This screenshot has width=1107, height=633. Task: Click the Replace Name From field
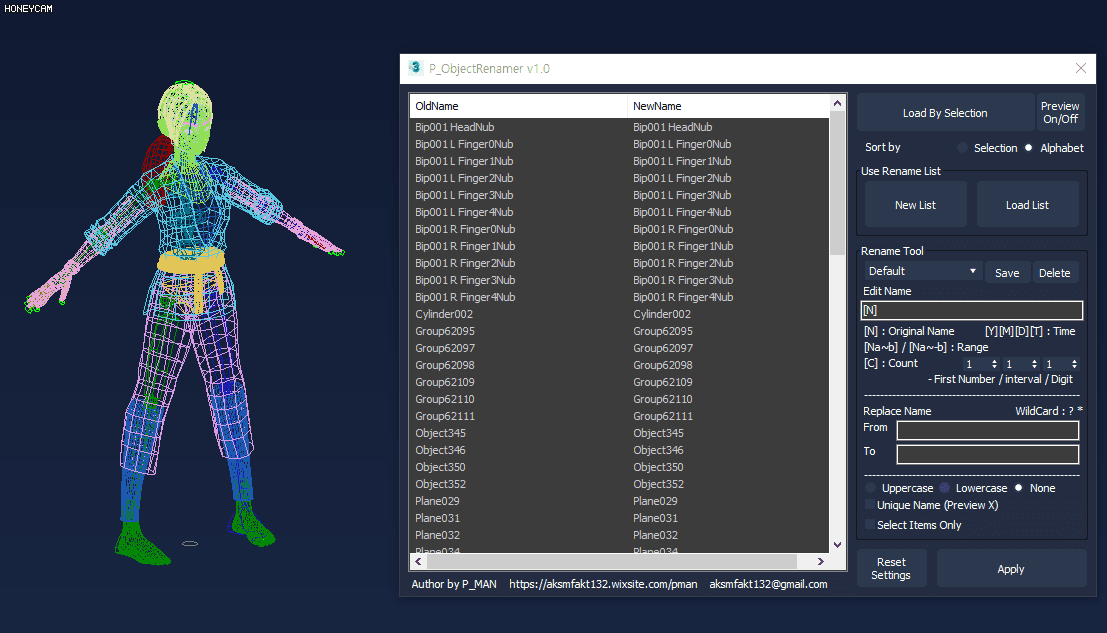[988, 430]
